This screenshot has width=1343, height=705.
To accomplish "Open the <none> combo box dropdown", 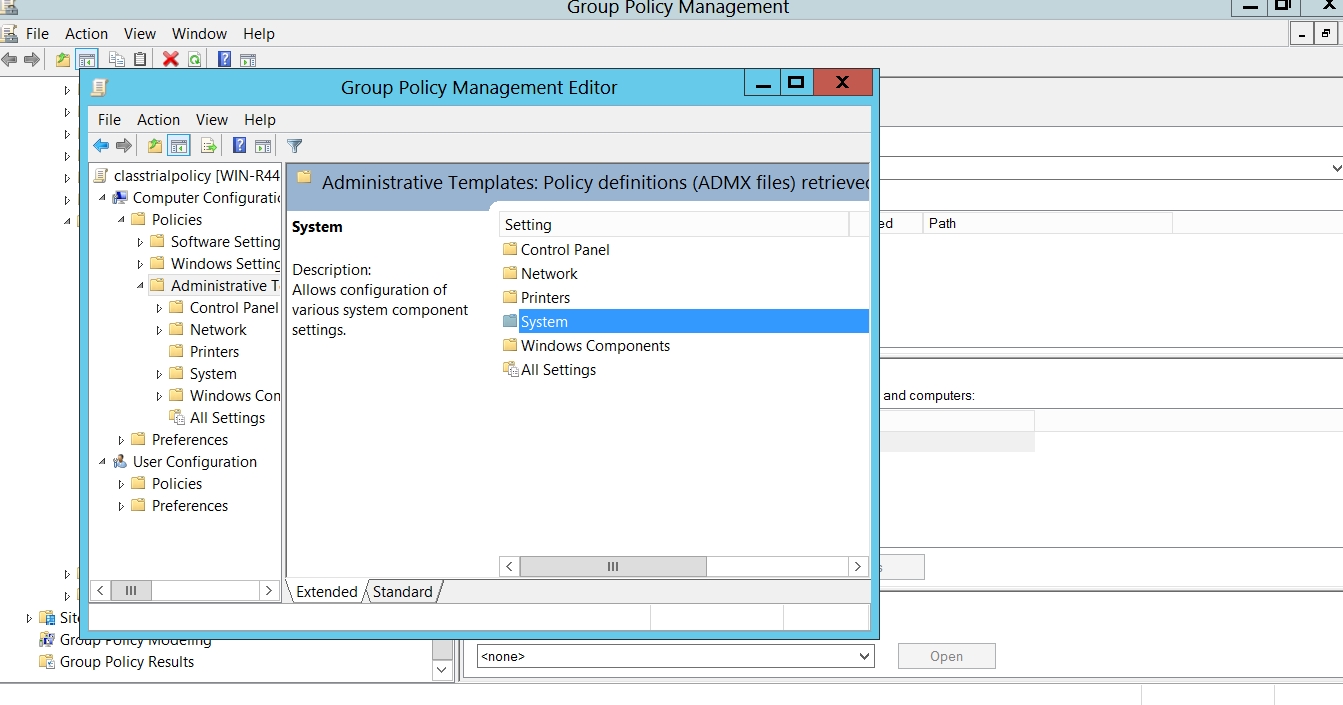I will click(864, 657).
